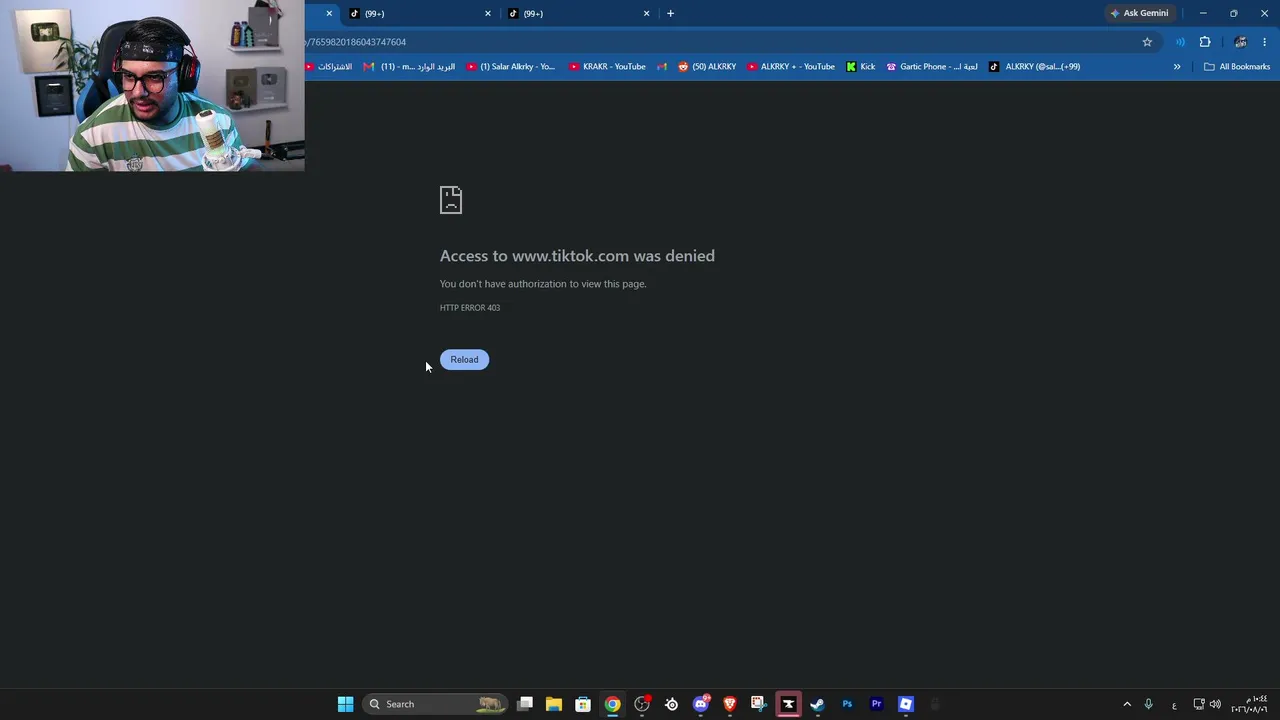Open the All Bookmarks folder
The image size is (1280, 720).
click(x=1237, y=67)
